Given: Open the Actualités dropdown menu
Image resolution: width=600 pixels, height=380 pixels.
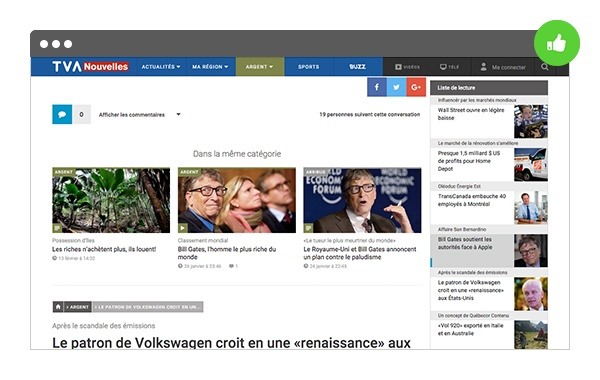Looking at the screenshot, I should [x=161, y=67].
